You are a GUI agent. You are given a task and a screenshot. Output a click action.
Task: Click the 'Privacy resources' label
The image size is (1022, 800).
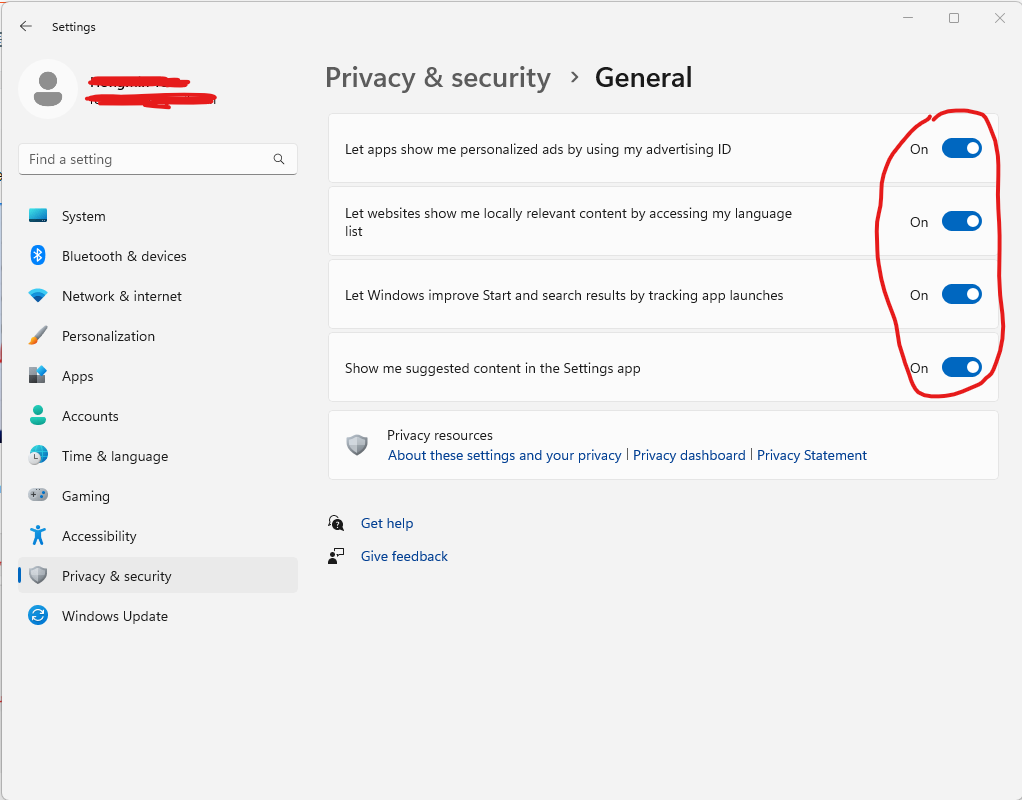point(439,435)
